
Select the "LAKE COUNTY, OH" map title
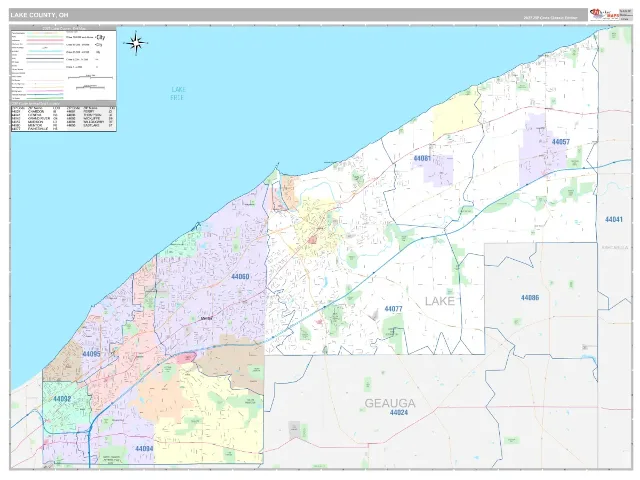[x=40, y=15]
